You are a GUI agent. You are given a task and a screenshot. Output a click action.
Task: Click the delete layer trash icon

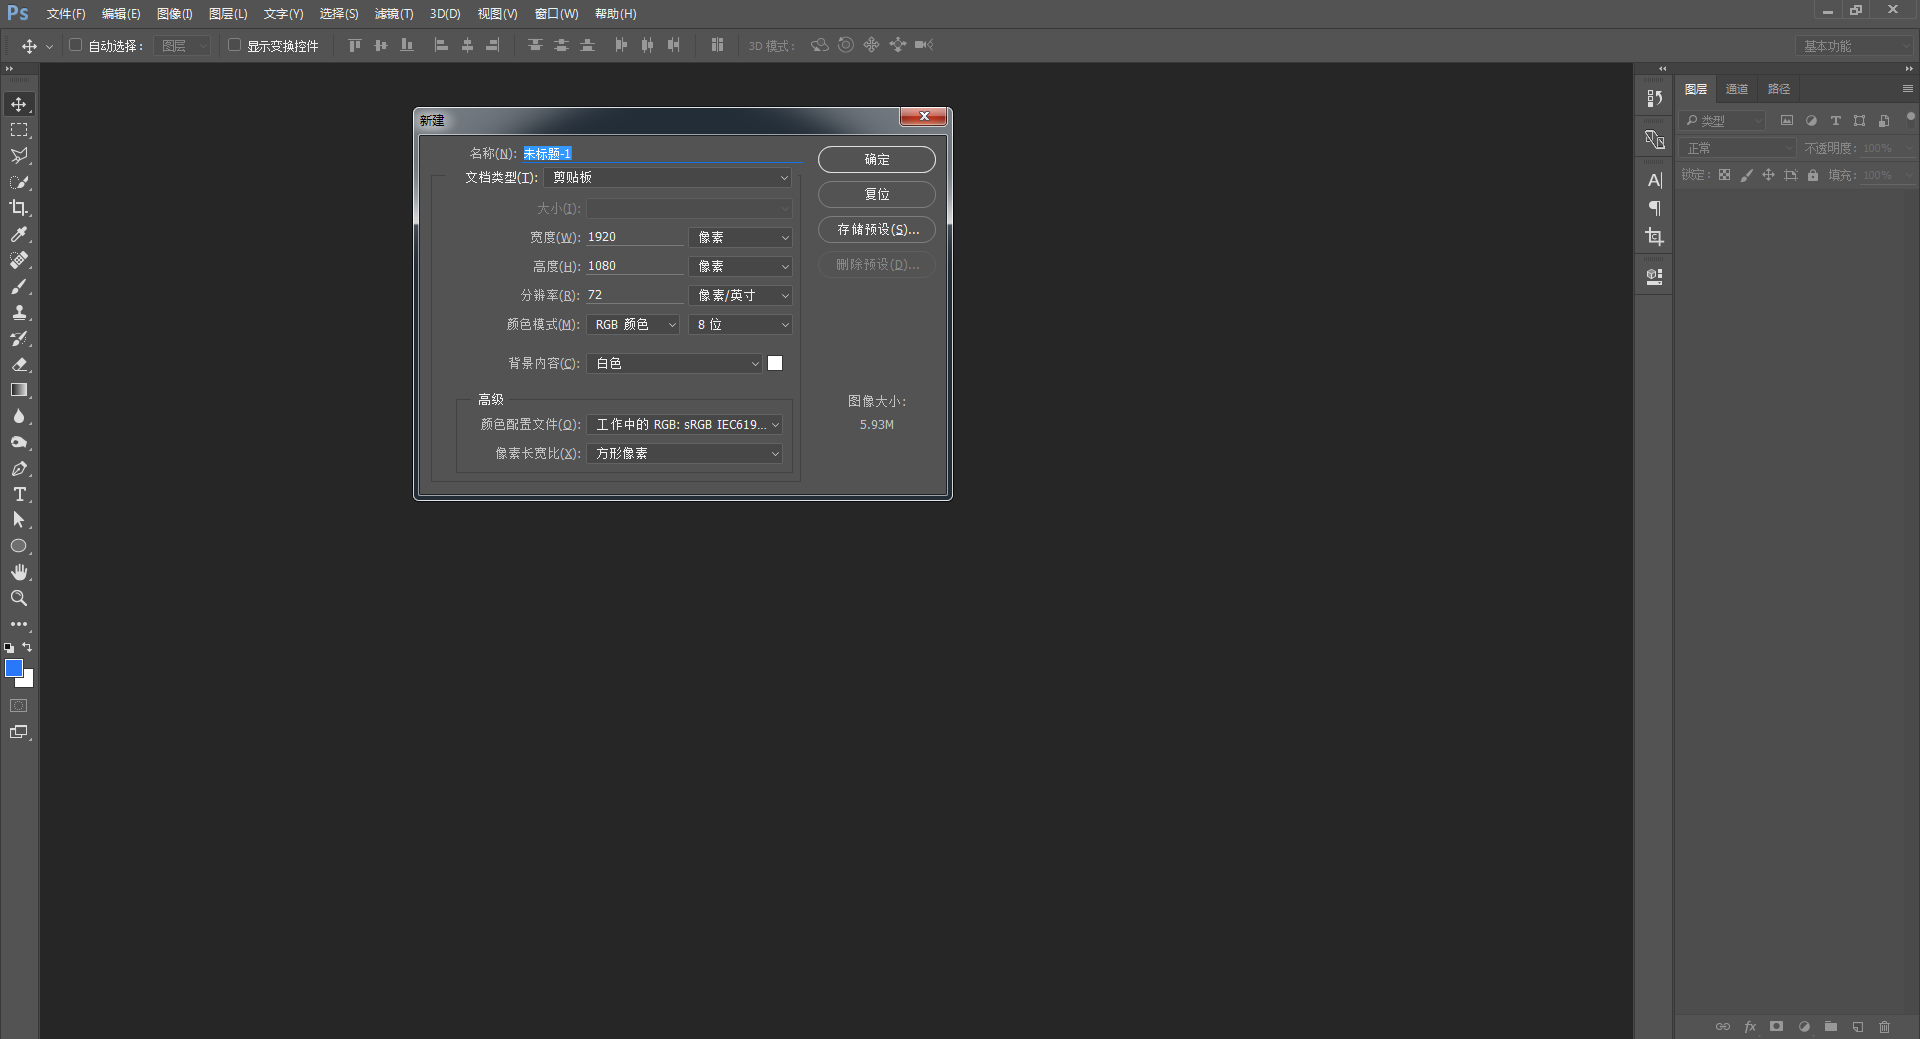[1884, 1027]
